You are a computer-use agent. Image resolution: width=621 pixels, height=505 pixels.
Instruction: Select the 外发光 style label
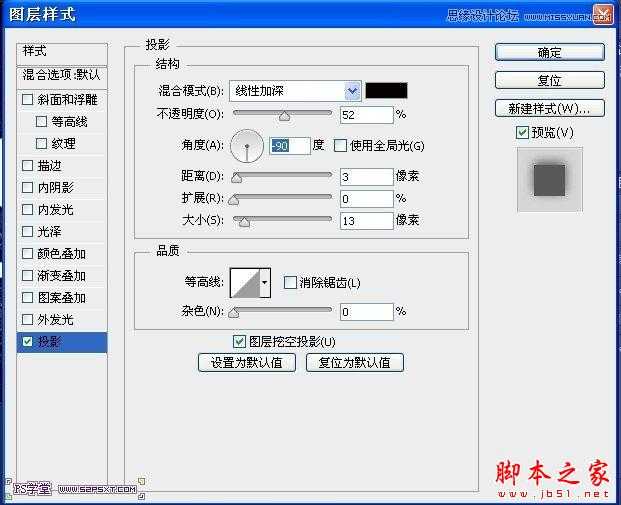[55, 320]
